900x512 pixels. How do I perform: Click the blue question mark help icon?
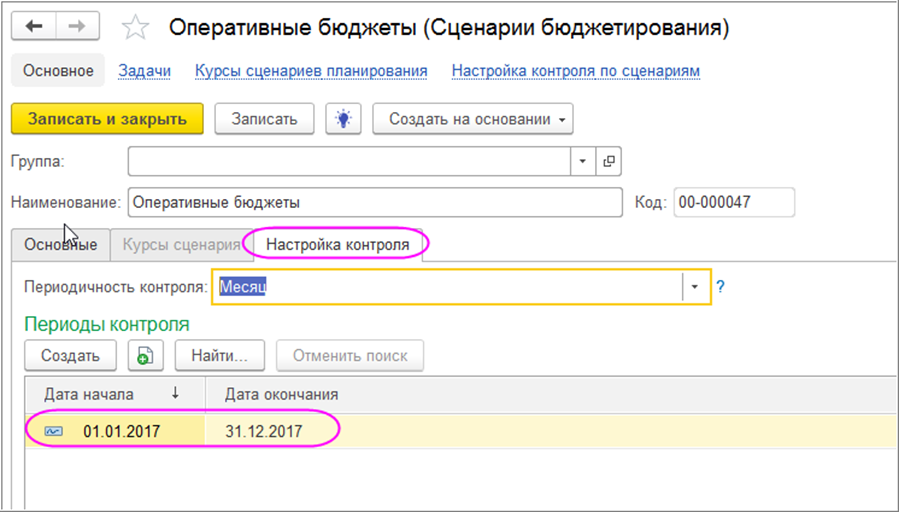point(720,287)
